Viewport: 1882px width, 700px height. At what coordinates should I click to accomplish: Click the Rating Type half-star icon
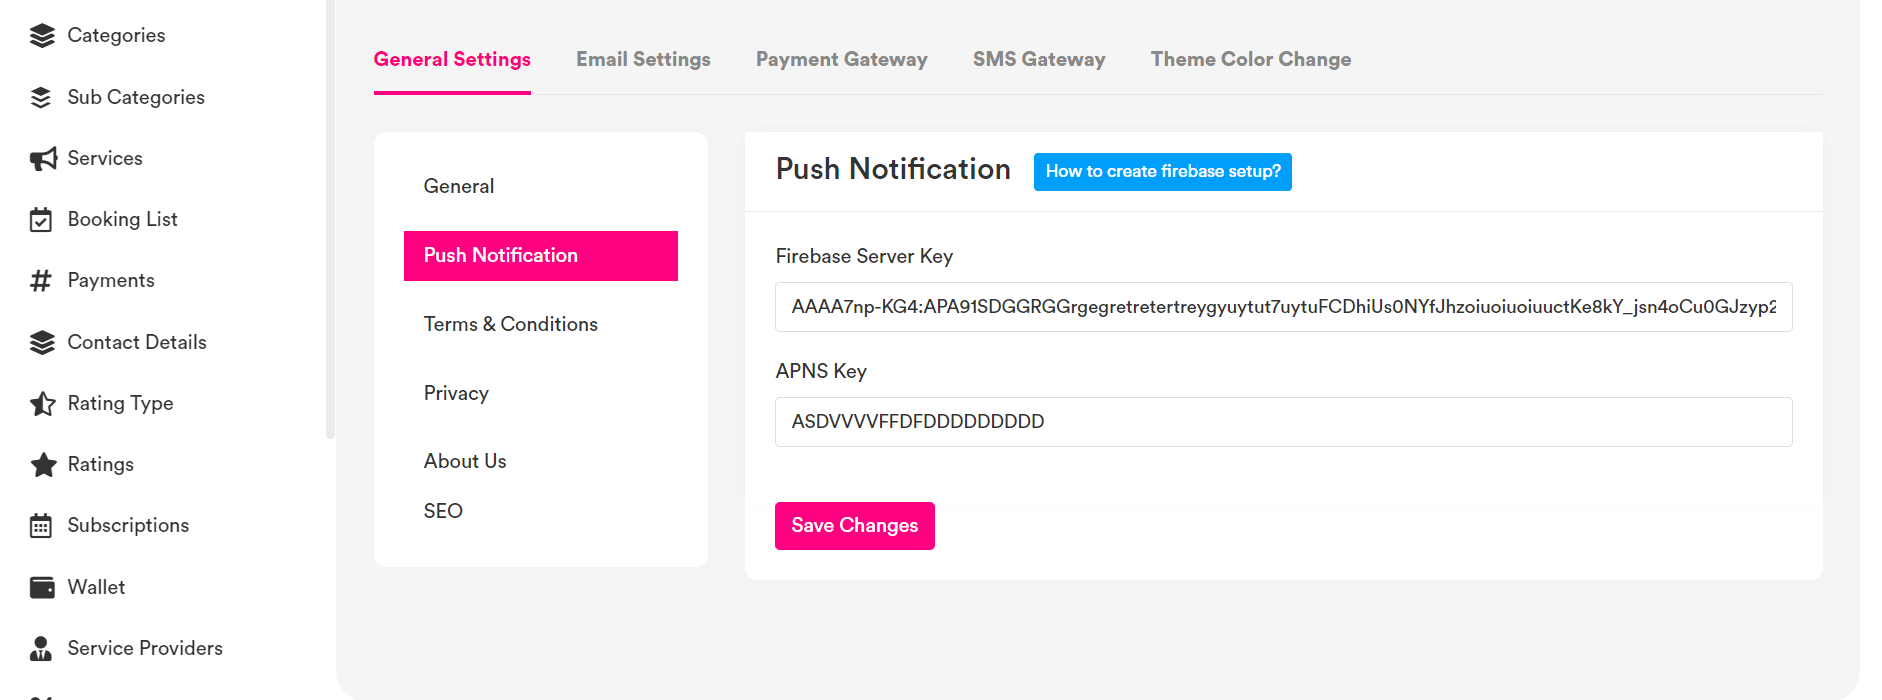click(x=42, y=404)
